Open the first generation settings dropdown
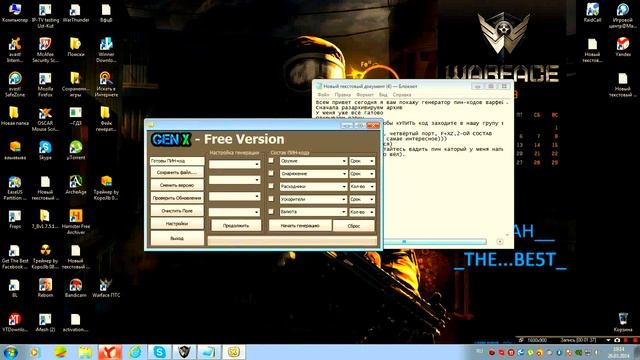This screenshot has height=360, width=640. 234,164
